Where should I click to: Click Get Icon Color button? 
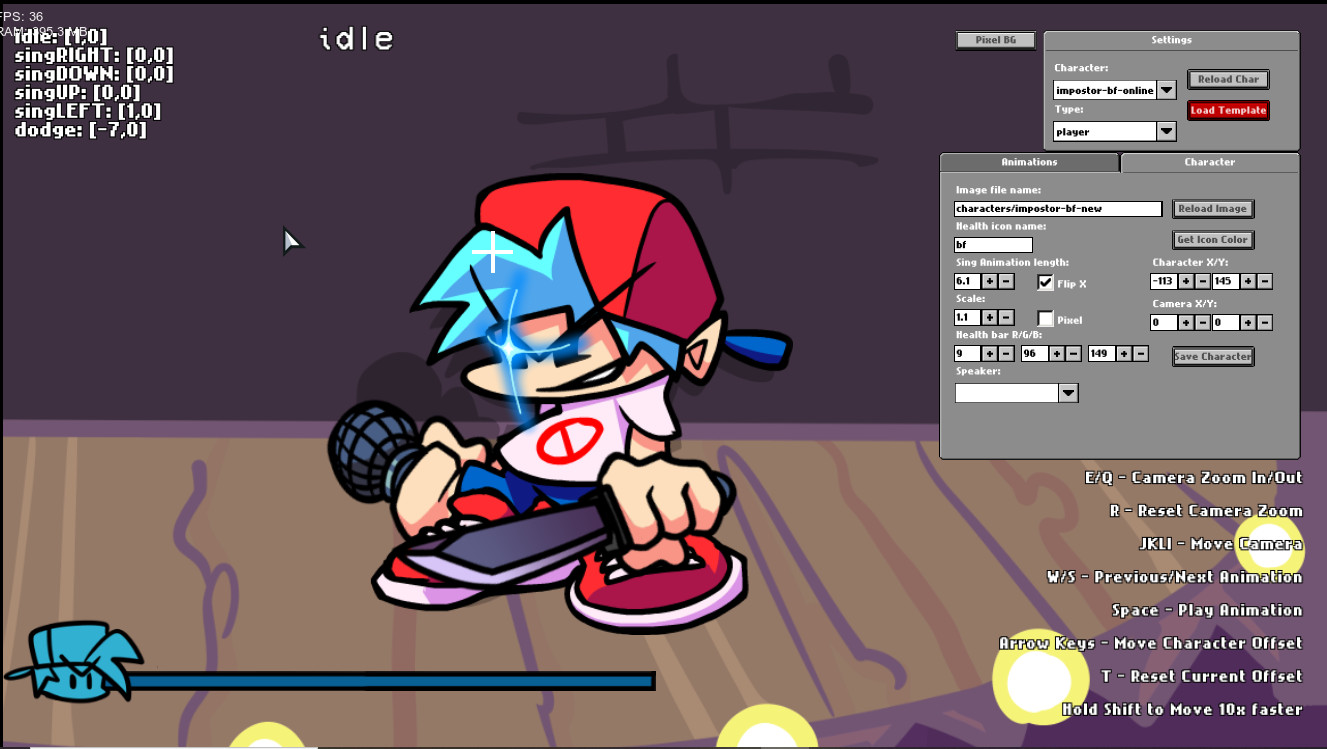coord(1213,240)
